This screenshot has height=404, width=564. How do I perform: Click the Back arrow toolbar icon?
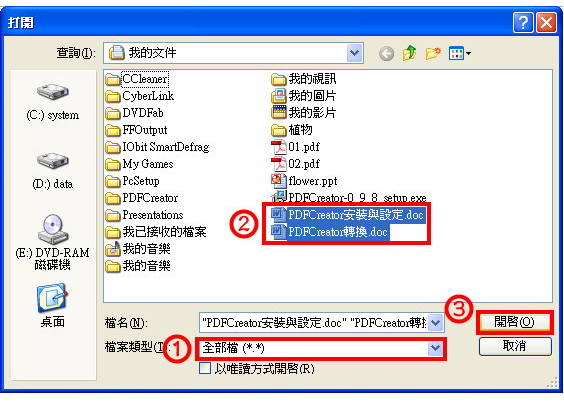(386, 54)
